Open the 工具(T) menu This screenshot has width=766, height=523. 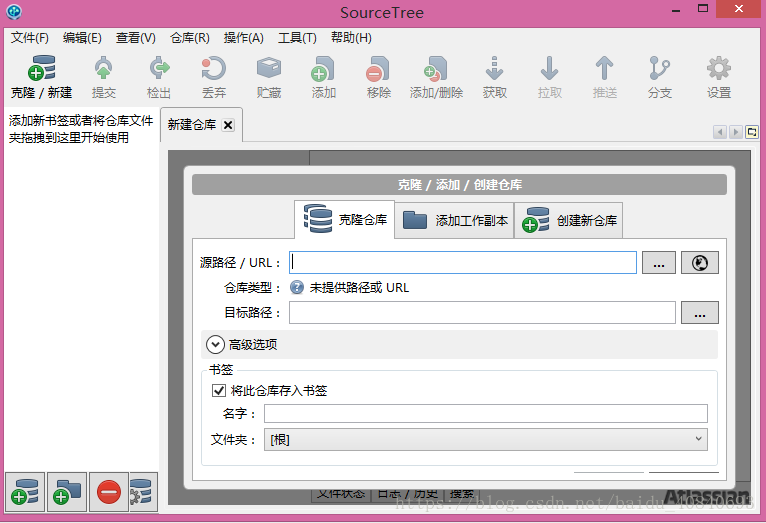[297, 38]
